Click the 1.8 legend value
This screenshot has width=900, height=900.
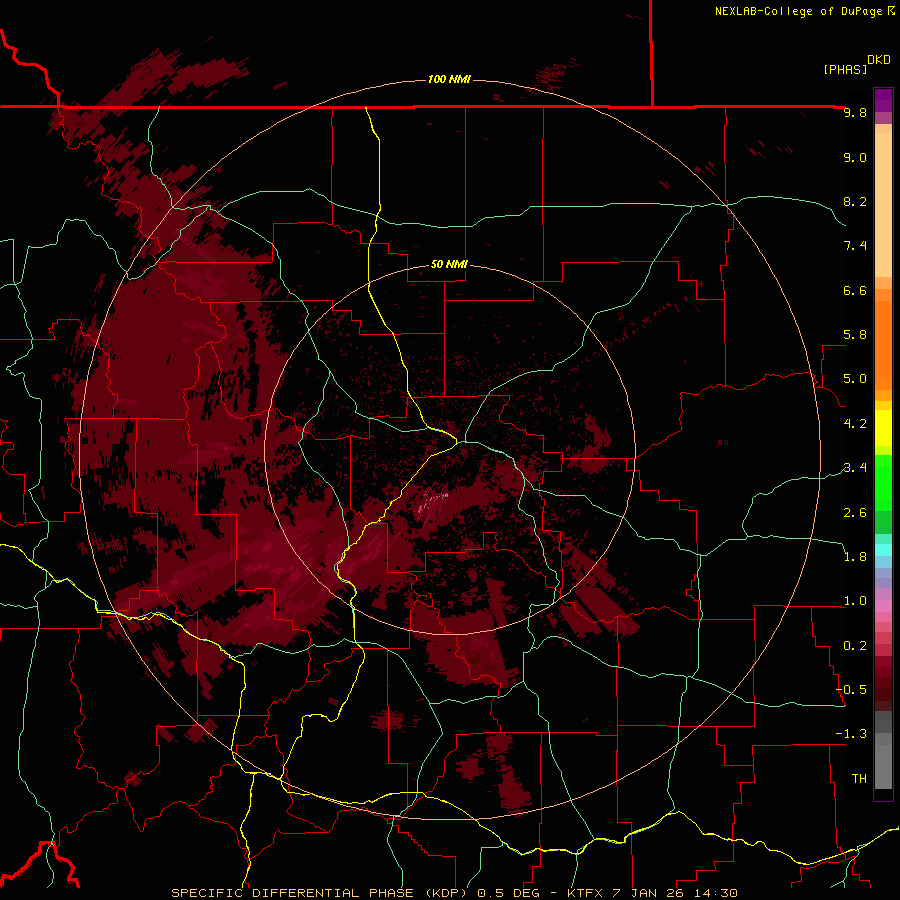pos(855,557)
